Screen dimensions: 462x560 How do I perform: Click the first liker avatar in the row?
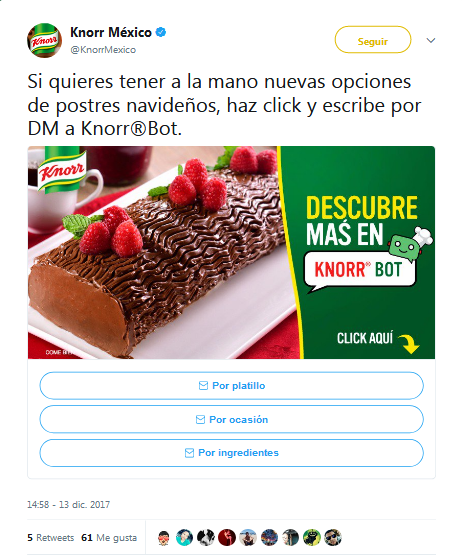(164, 538)
